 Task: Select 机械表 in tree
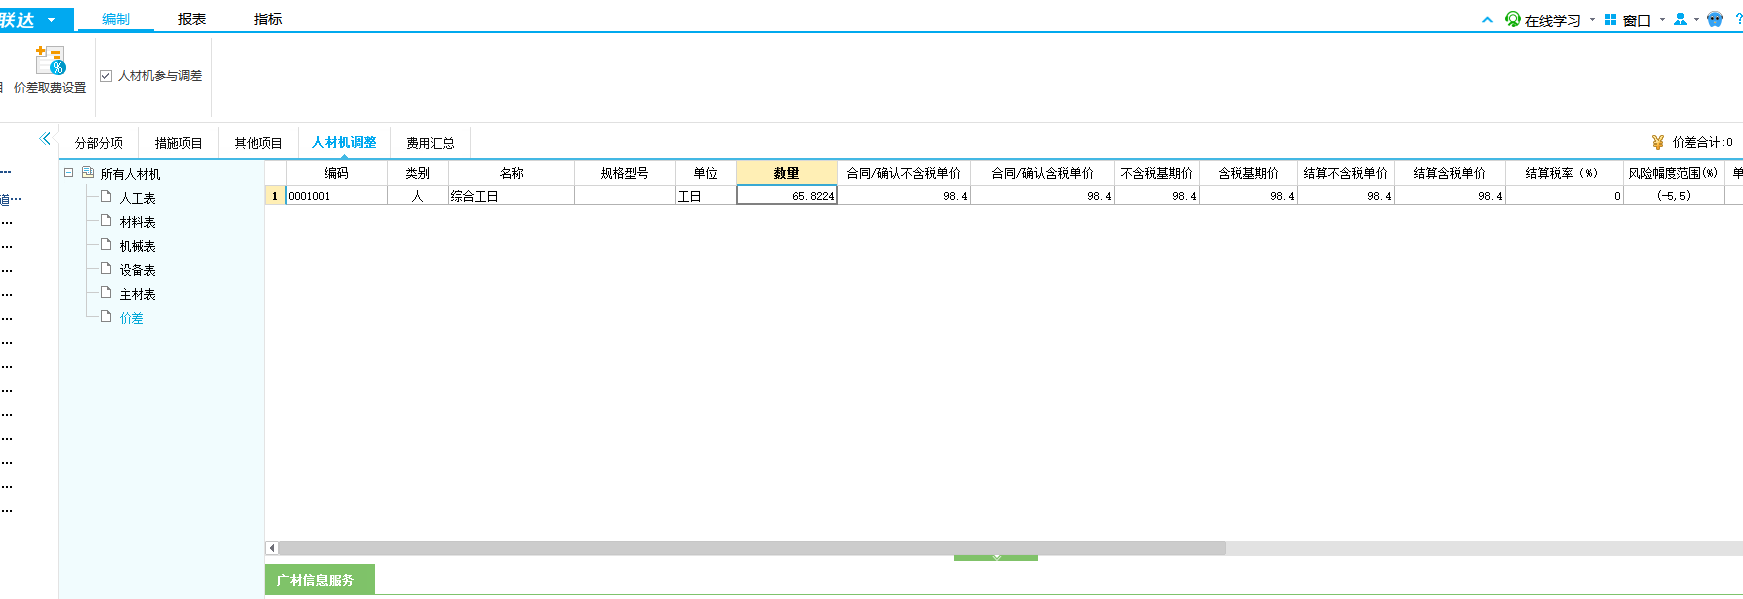pos(138,246)
